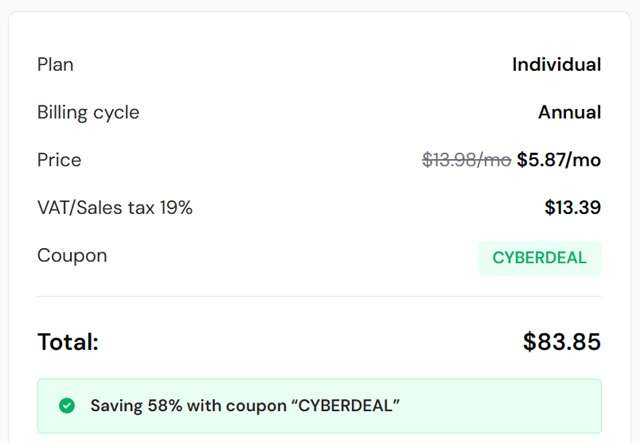640x443 pixels.
Task: Click the Annual billing cycle value
Action: [569, 112]
